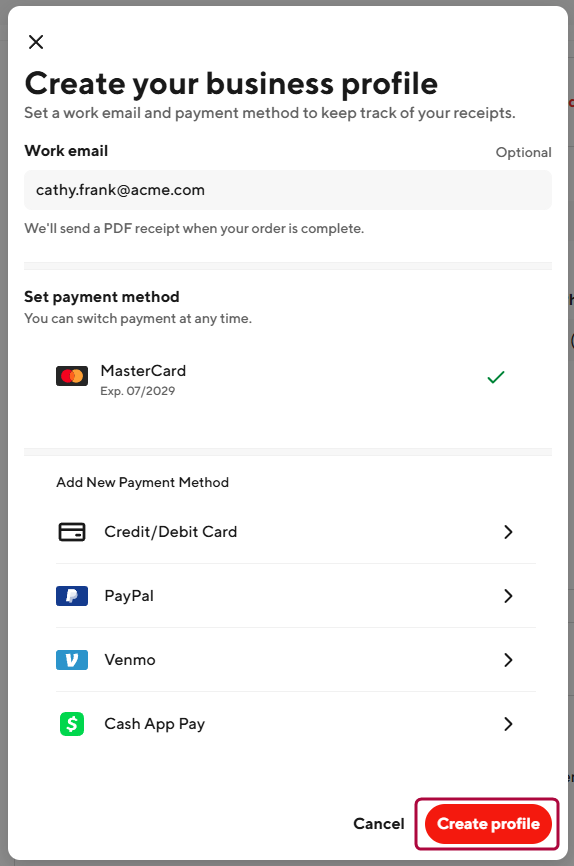This screenshot has width=574, height=866.
Task: Click the Cancel button
Action: pos(379,824)
